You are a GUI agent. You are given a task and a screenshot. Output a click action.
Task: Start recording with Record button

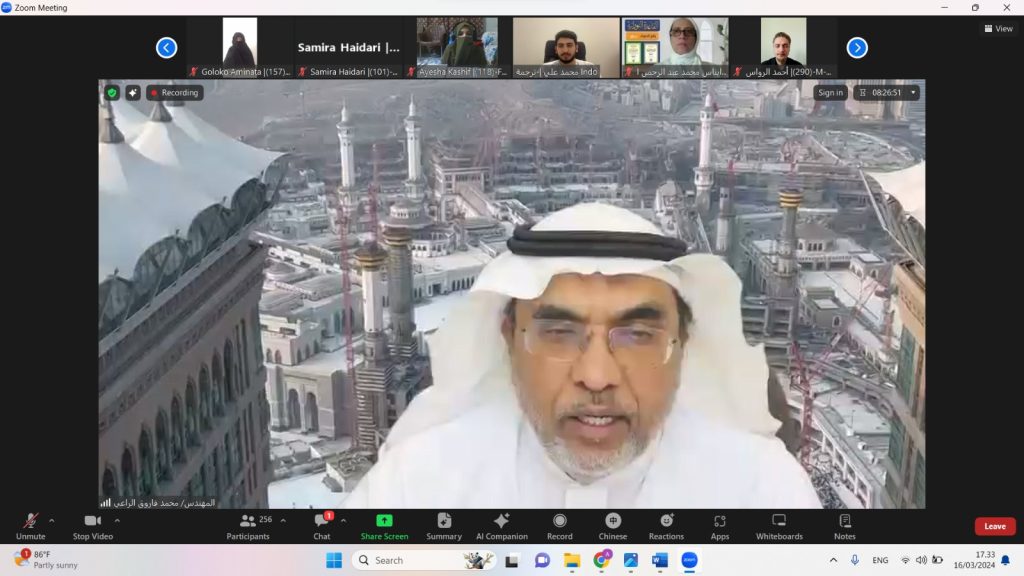click(x=559, y=526)
